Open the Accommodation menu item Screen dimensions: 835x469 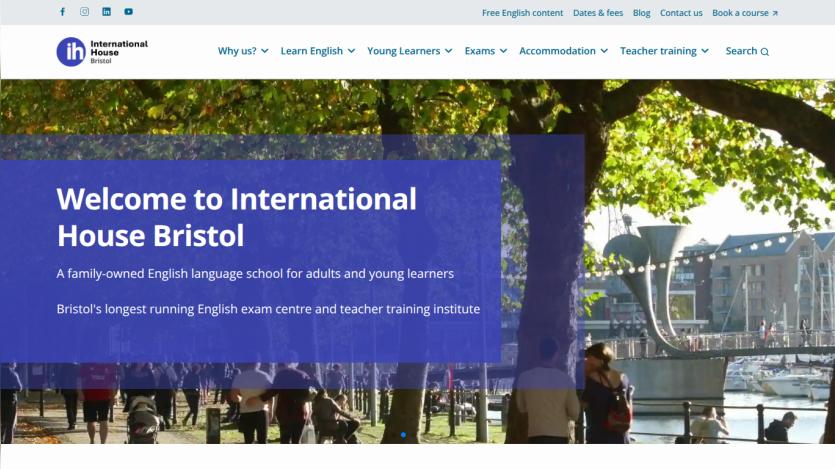(x=558, y=51)
